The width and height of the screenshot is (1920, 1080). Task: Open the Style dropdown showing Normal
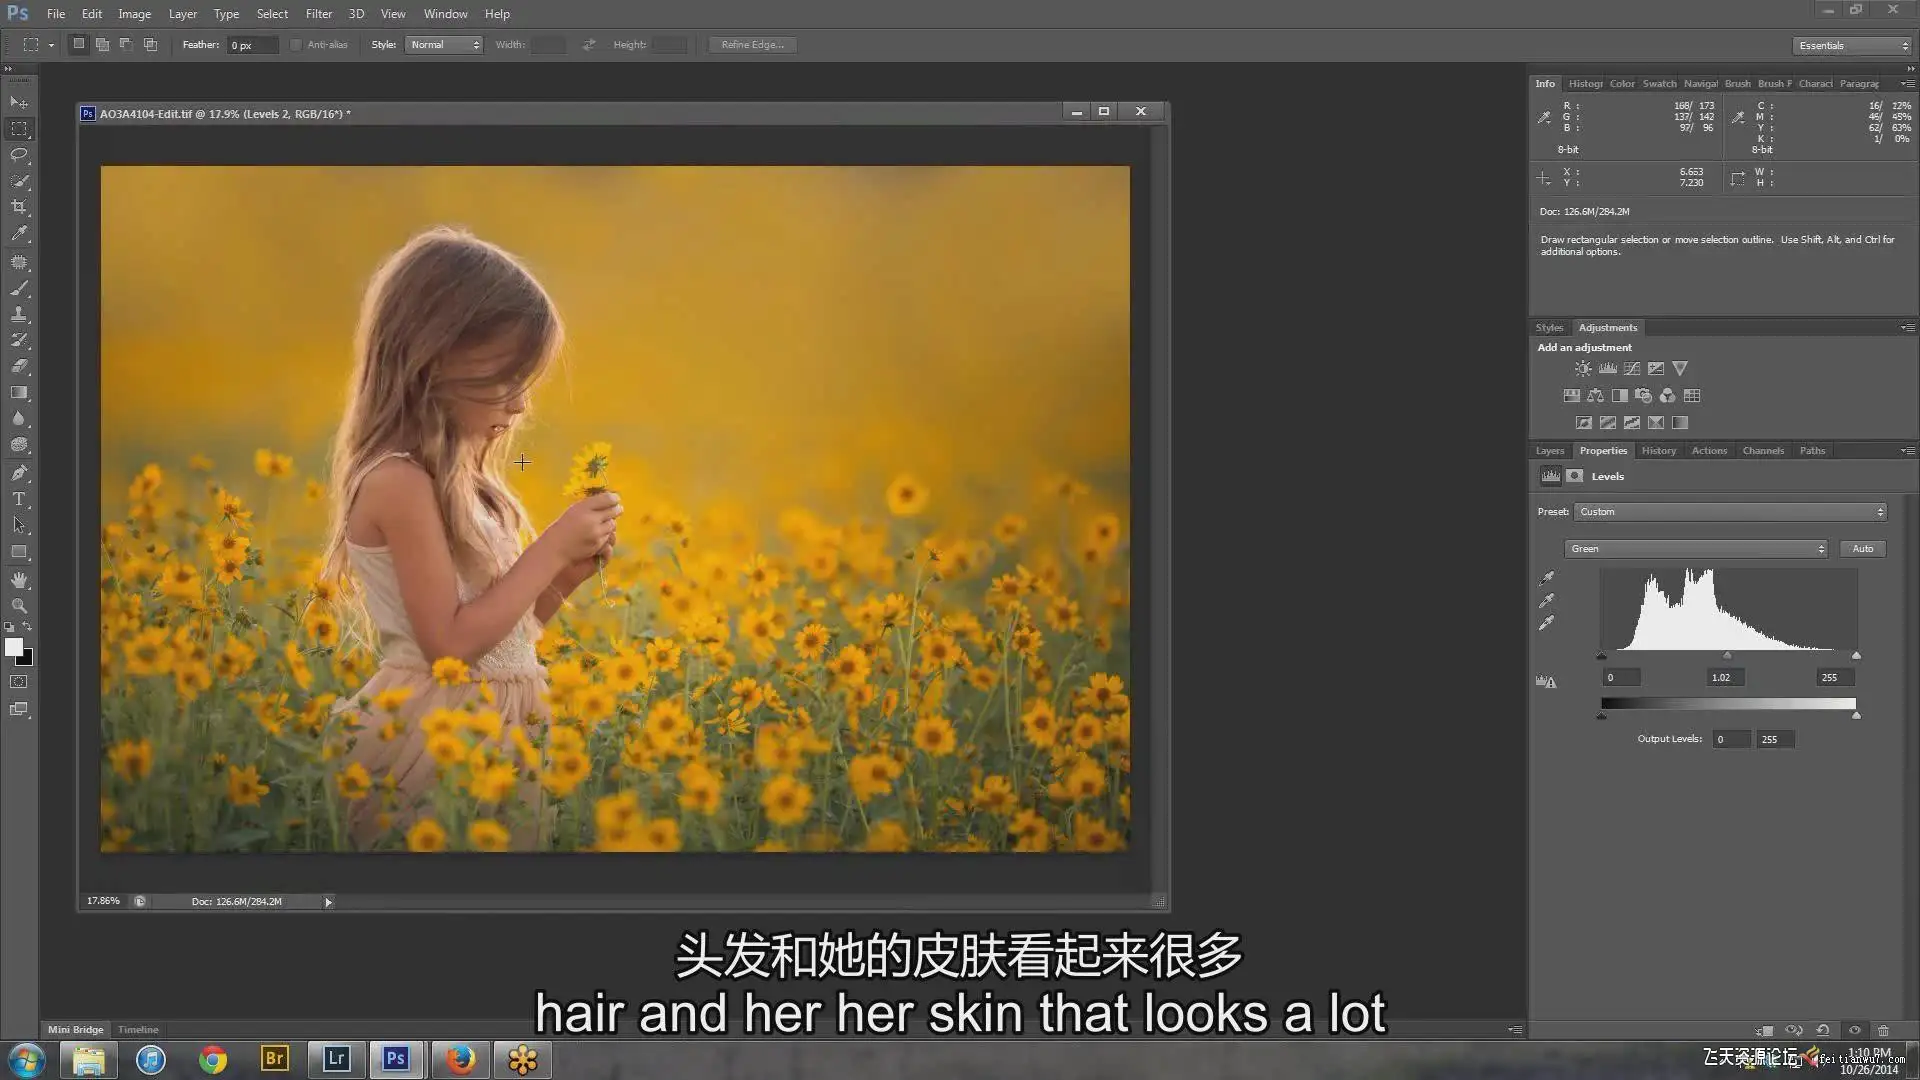444,45
